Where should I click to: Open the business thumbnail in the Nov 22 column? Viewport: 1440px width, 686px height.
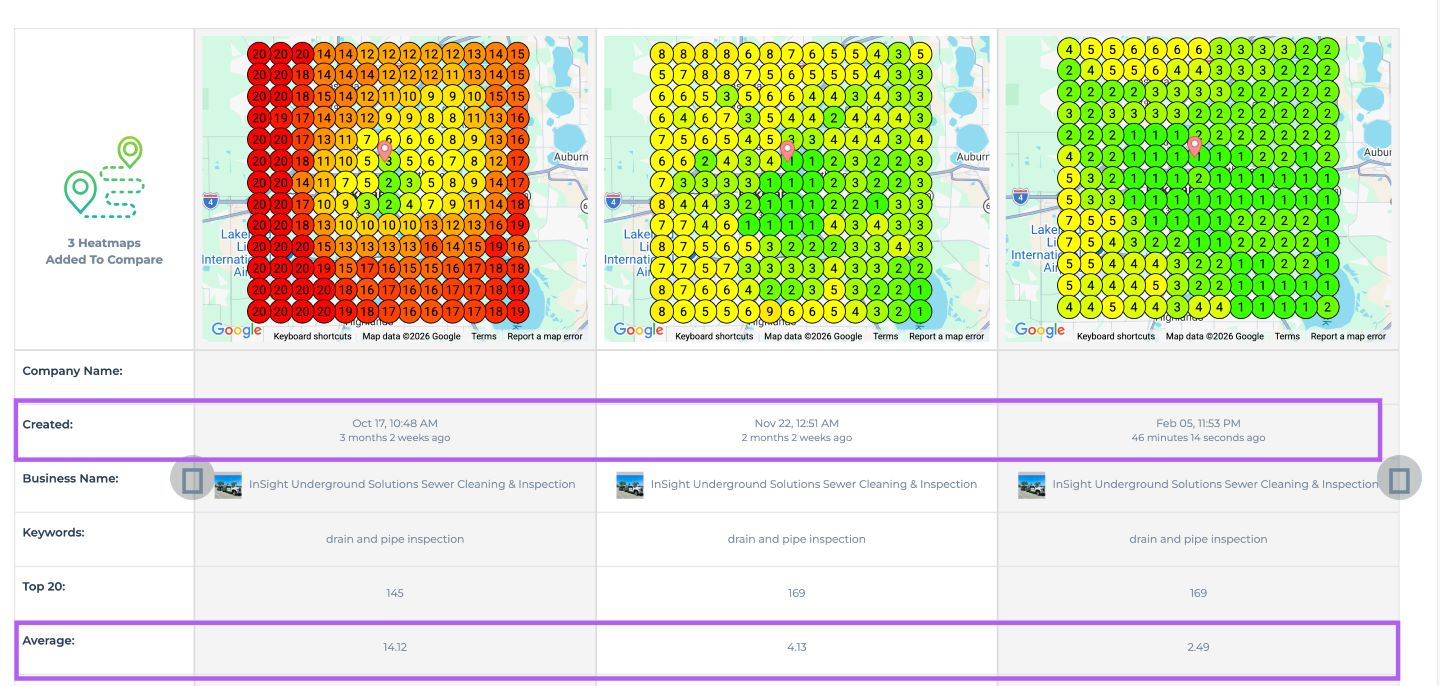(x=630, y=485)
